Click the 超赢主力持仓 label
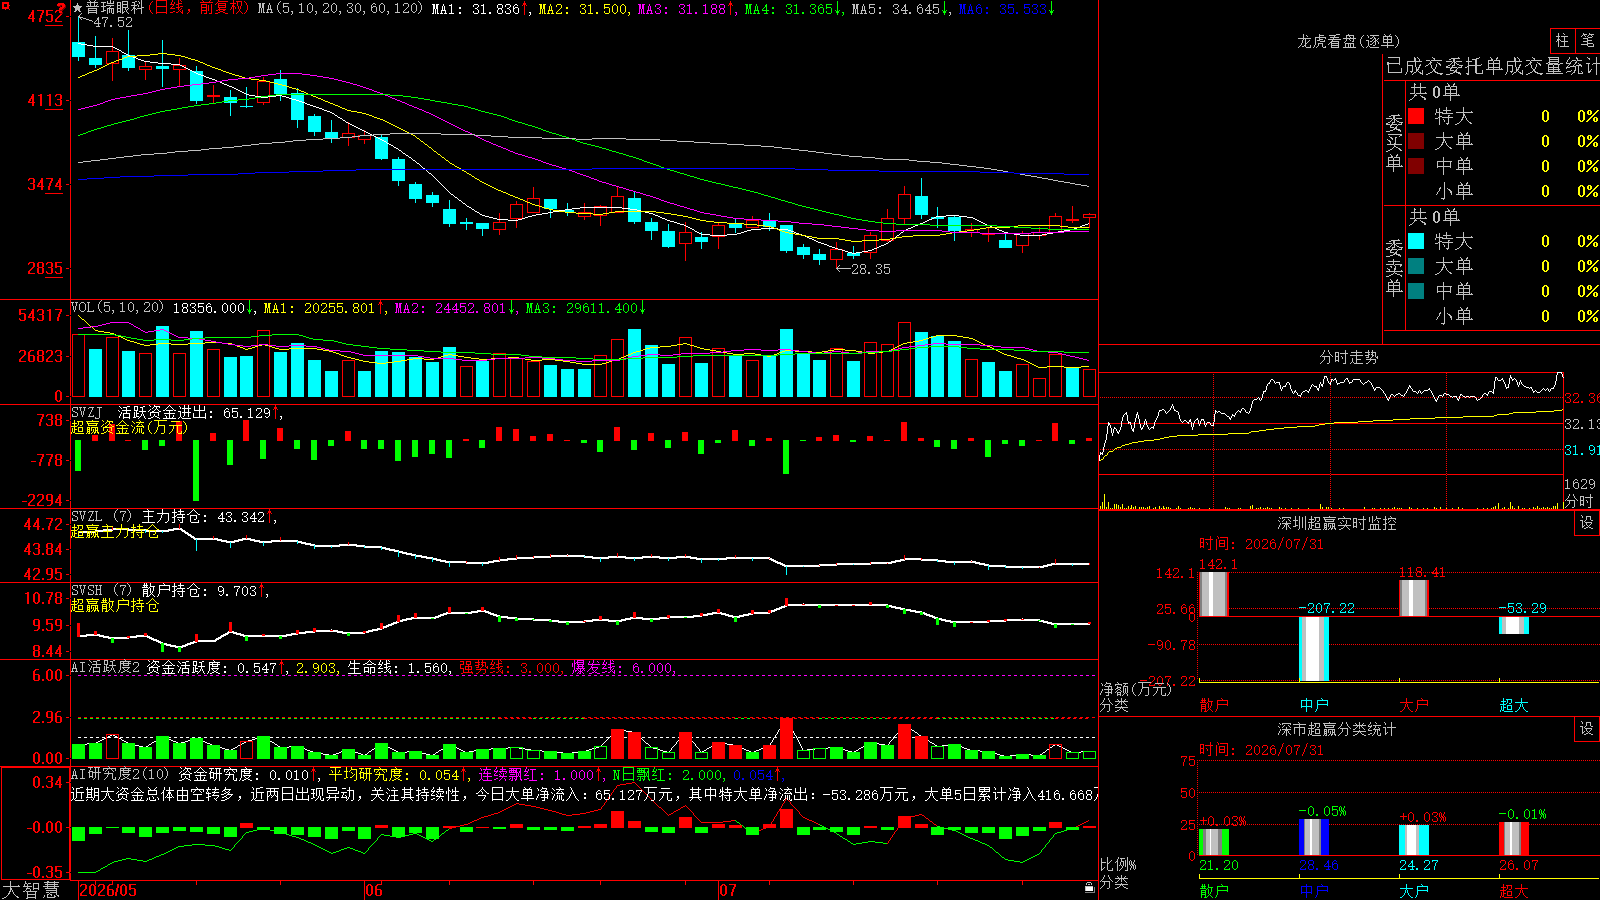The height and width of the screenshot is (900, 1600). (x=115, y=531)
